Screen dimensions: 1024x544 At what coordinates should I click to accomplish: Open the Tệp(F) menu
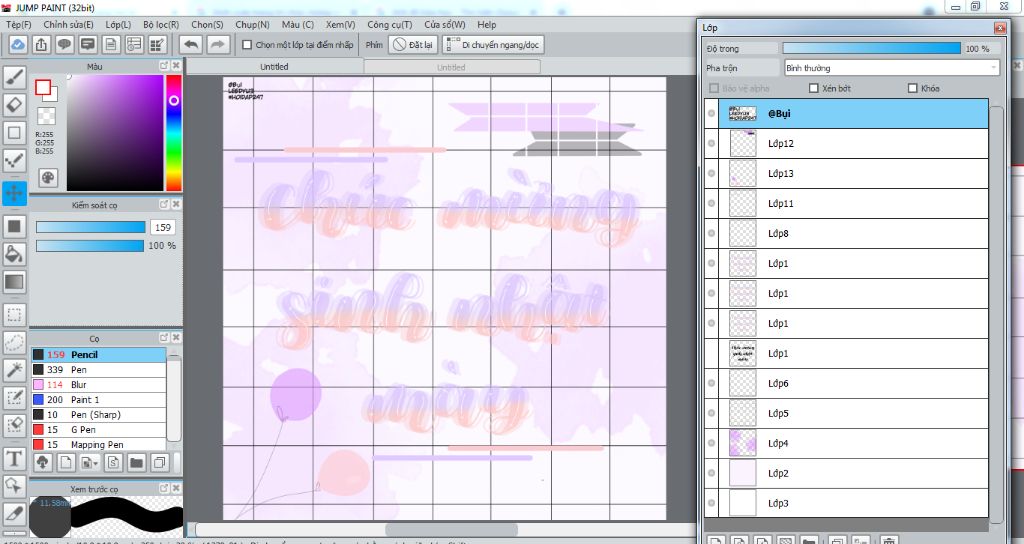19,24
